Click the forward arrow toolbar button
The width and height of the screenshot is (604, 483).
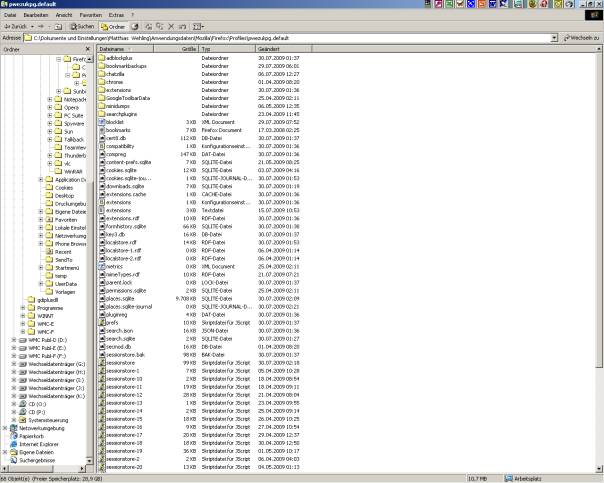(x=41, y=27)
